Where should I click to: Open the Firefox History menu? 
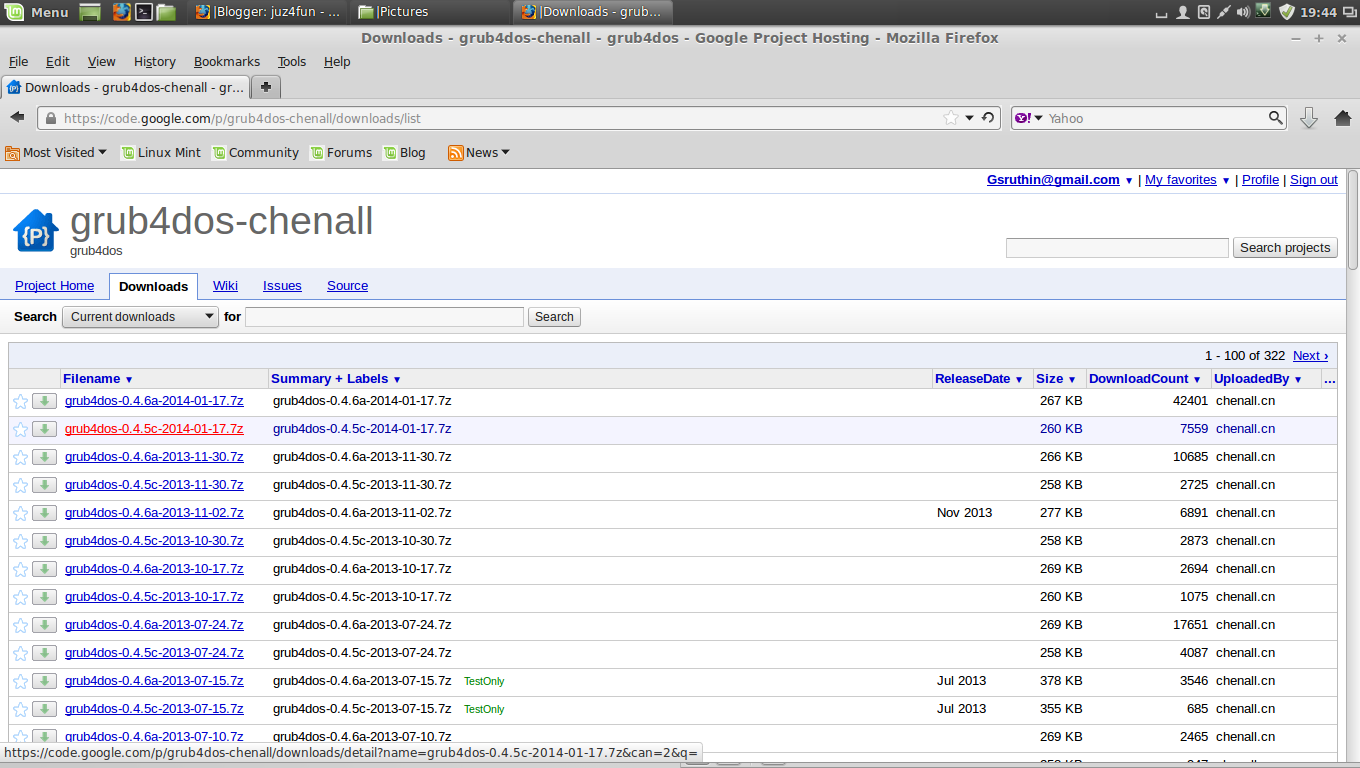point(154,61)
